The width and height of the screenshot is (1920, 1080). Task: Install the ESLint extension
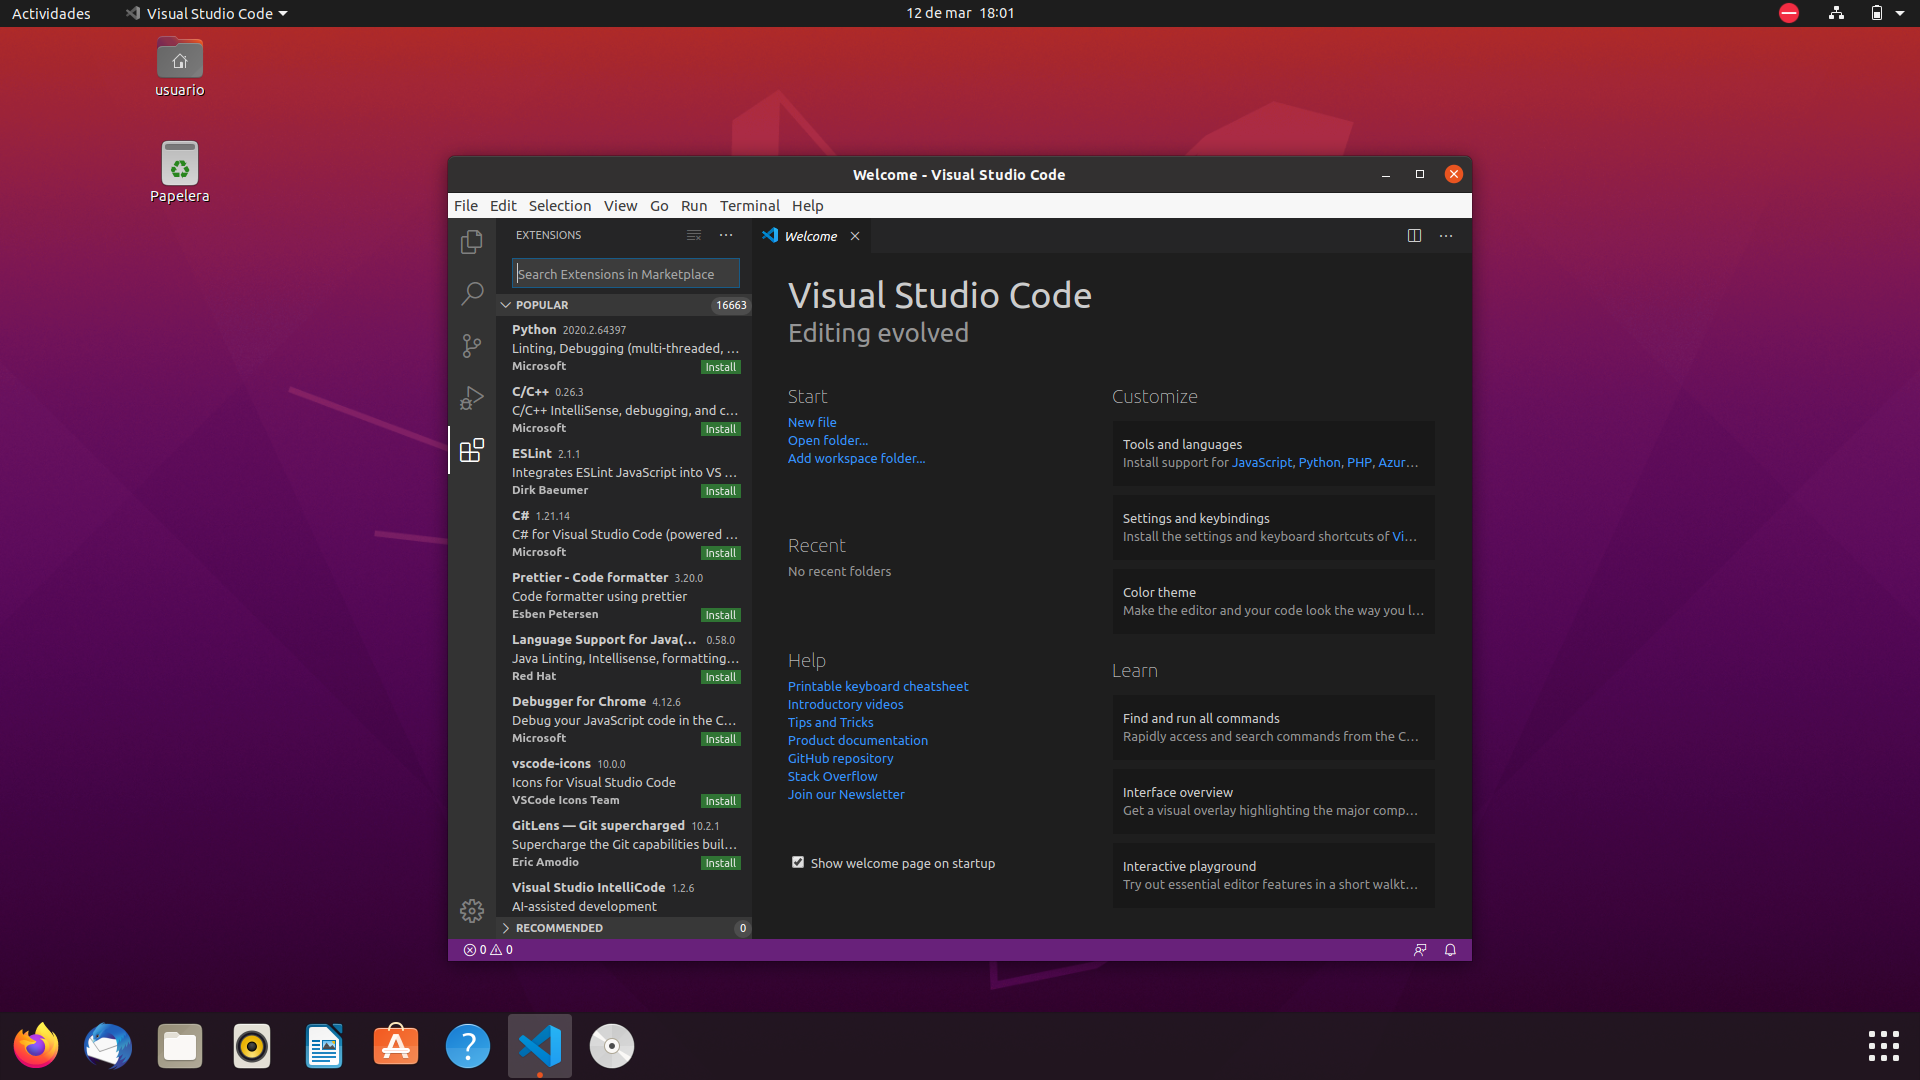click(x=720, y=491)
